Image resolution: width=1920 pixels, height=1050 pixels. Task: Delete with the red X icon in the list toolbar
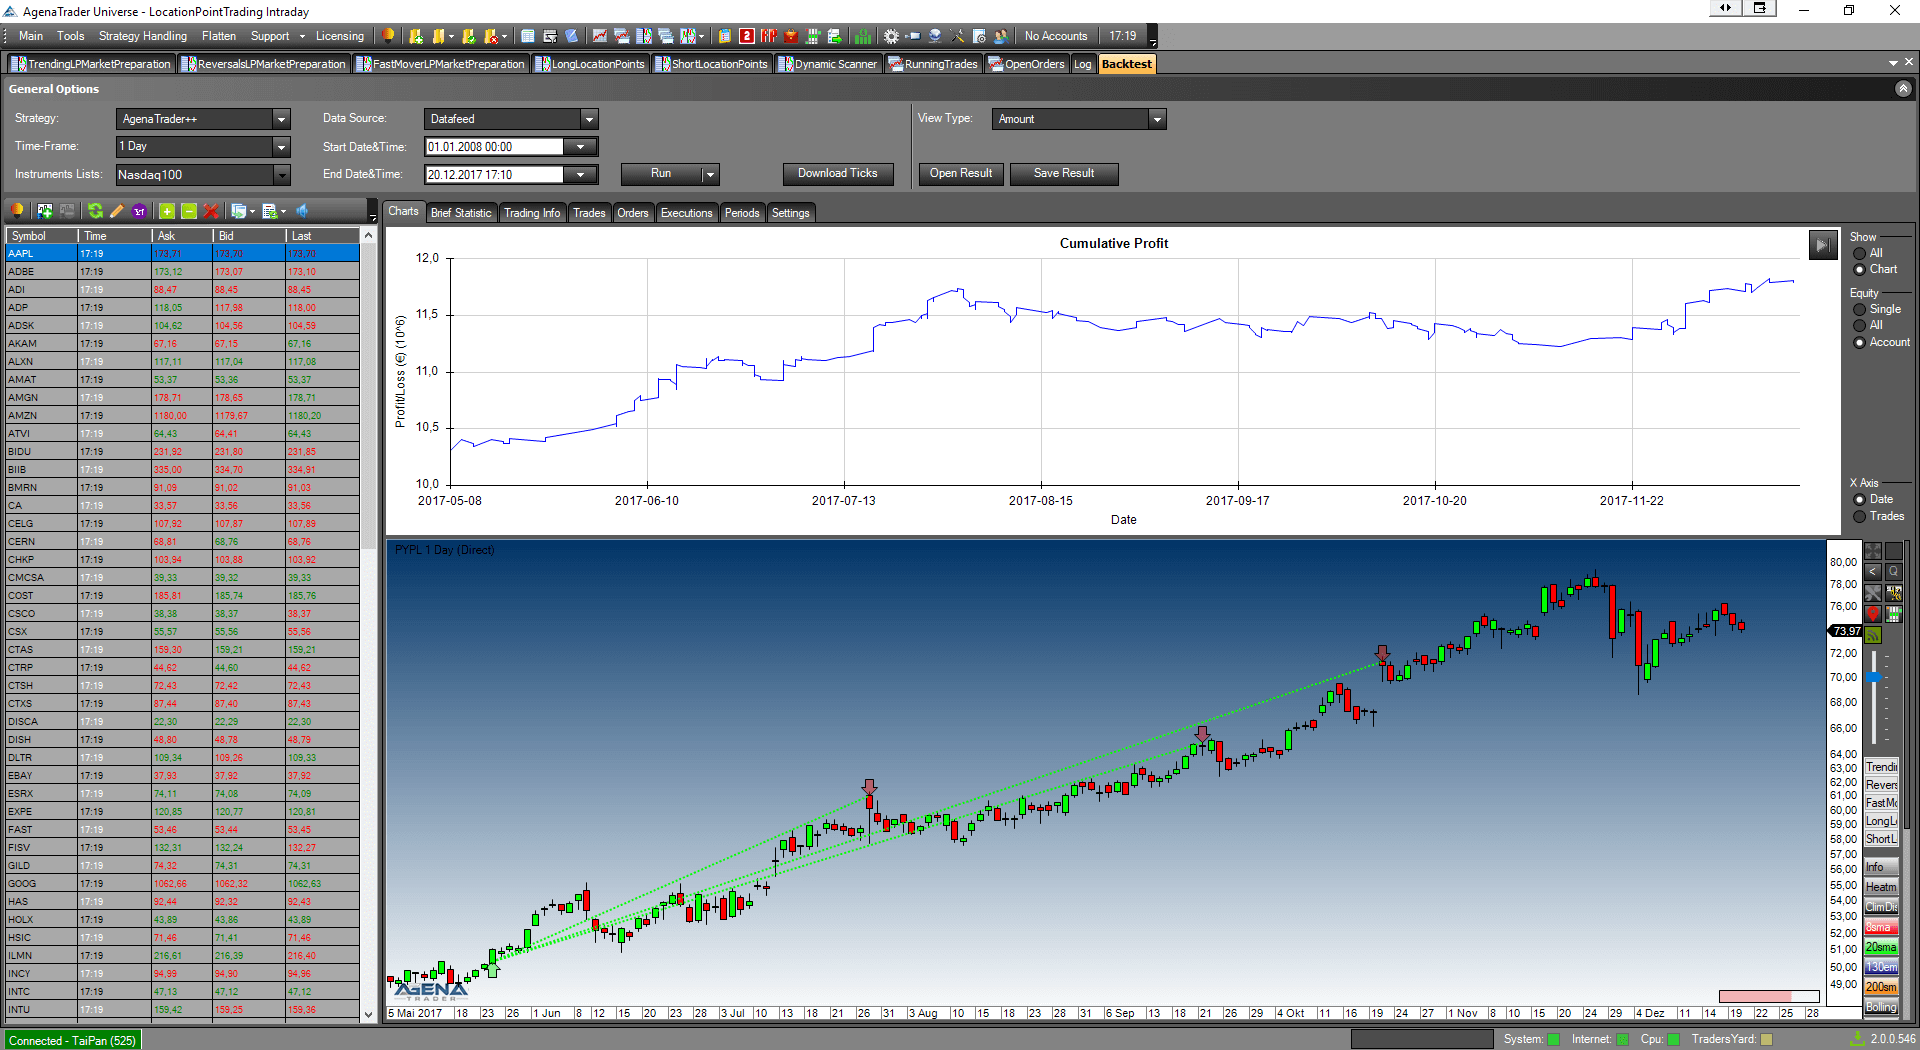[x=211, y=211]
